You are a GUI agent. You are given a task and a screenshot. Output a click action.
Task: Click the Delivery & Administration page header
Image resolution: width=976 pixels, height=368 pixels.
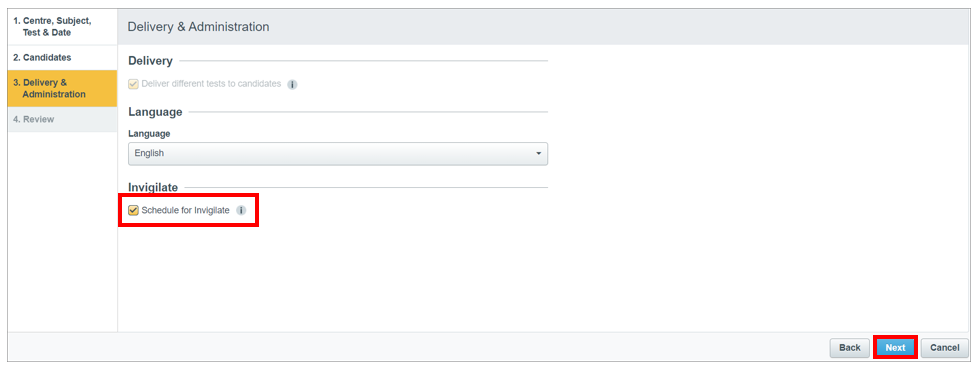[x=198, y=27]
